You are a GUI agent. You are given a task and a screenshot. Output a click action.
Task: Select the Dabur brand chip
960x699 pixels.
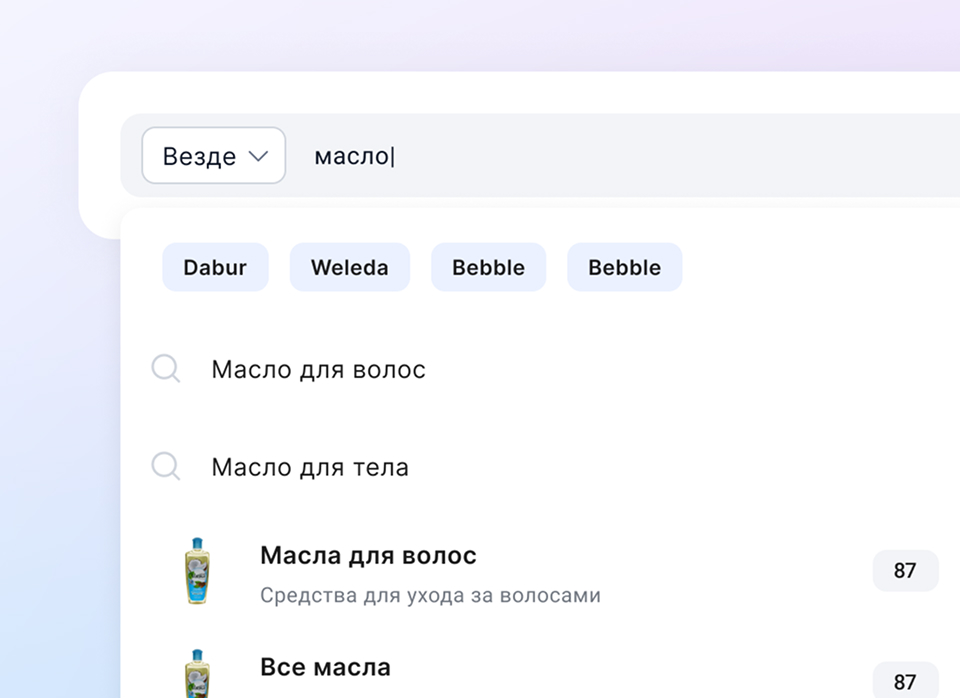click(x=215, y=267)
